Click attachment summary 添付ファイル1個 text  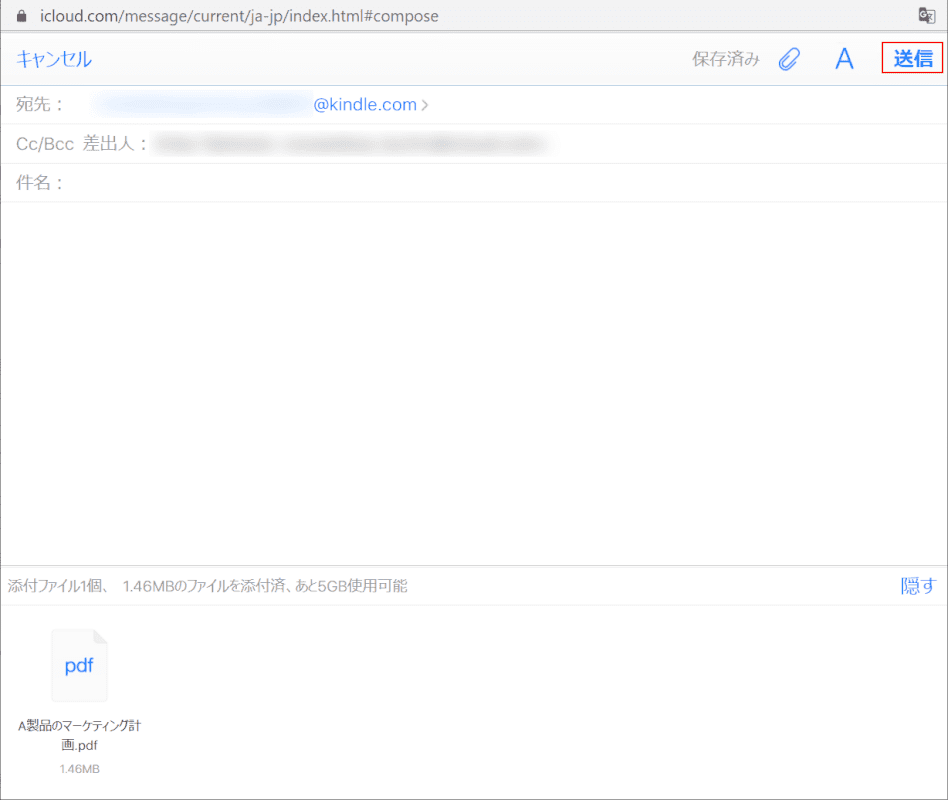[207, 585]
